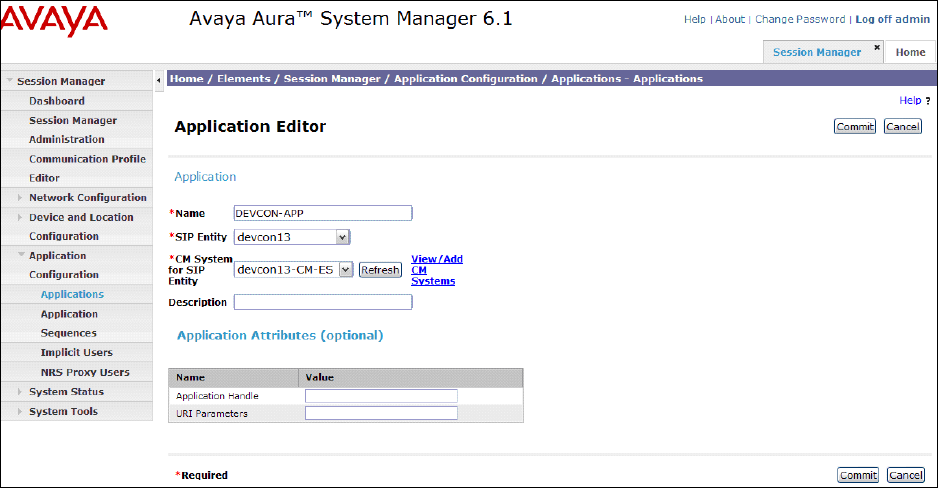Viewport: 938px width, 488px height.
Task: Collapse the left navigation panel arrow
Action: (x=160, y=79)
